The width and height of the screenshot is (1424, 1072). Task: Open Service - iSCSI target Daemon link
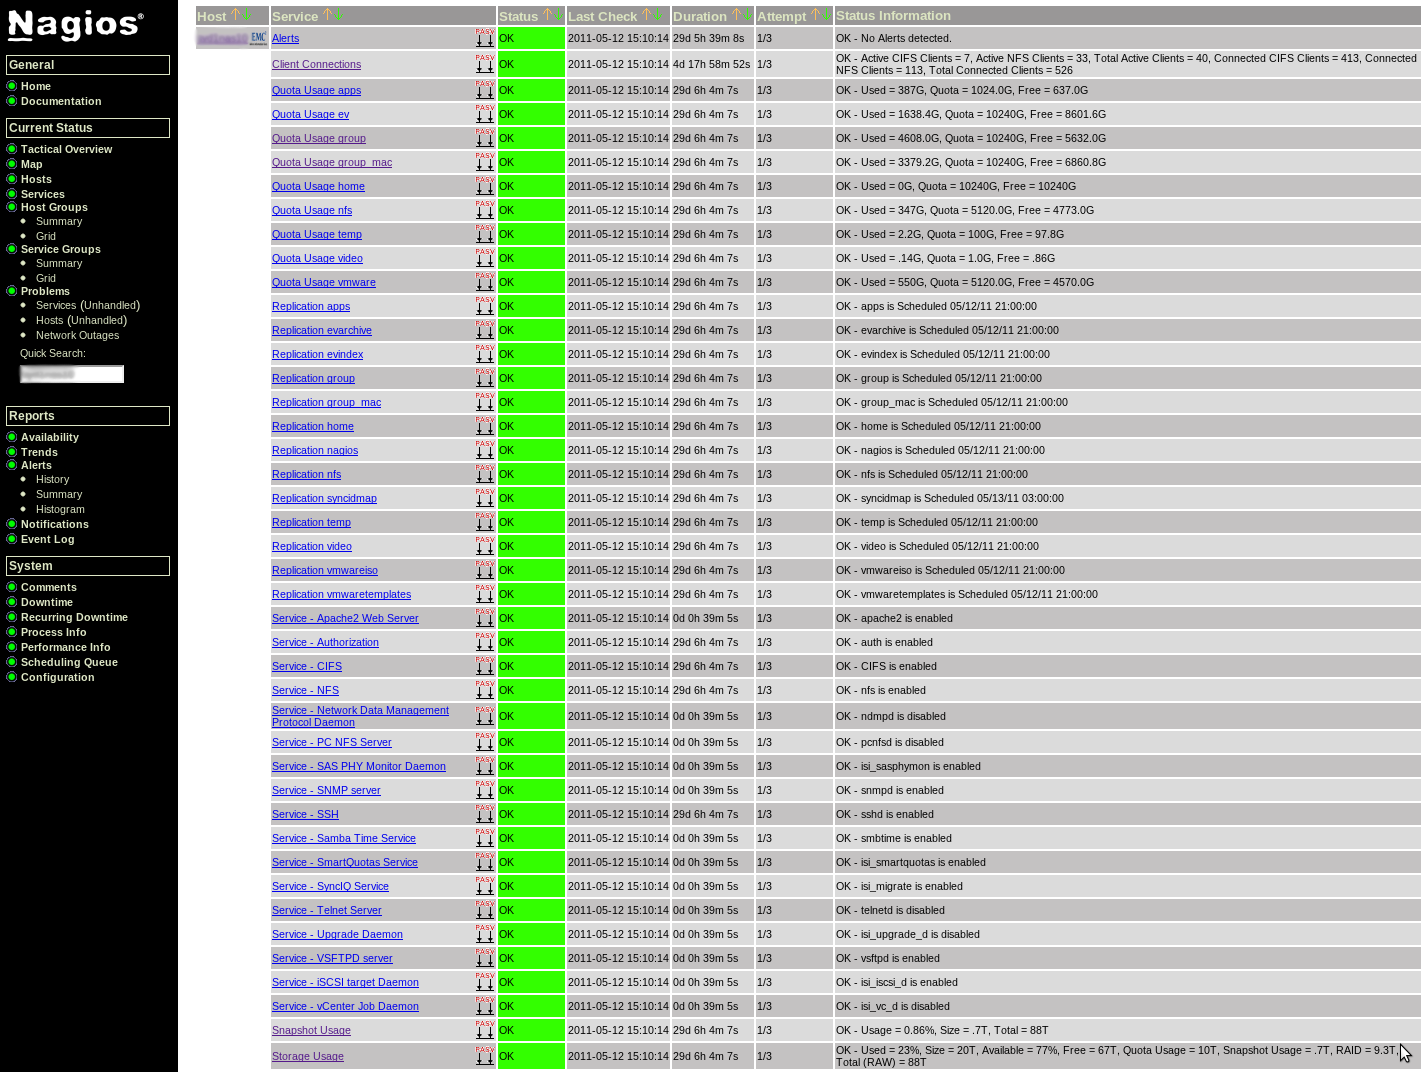pyautogui.click(x=345, y=982)
